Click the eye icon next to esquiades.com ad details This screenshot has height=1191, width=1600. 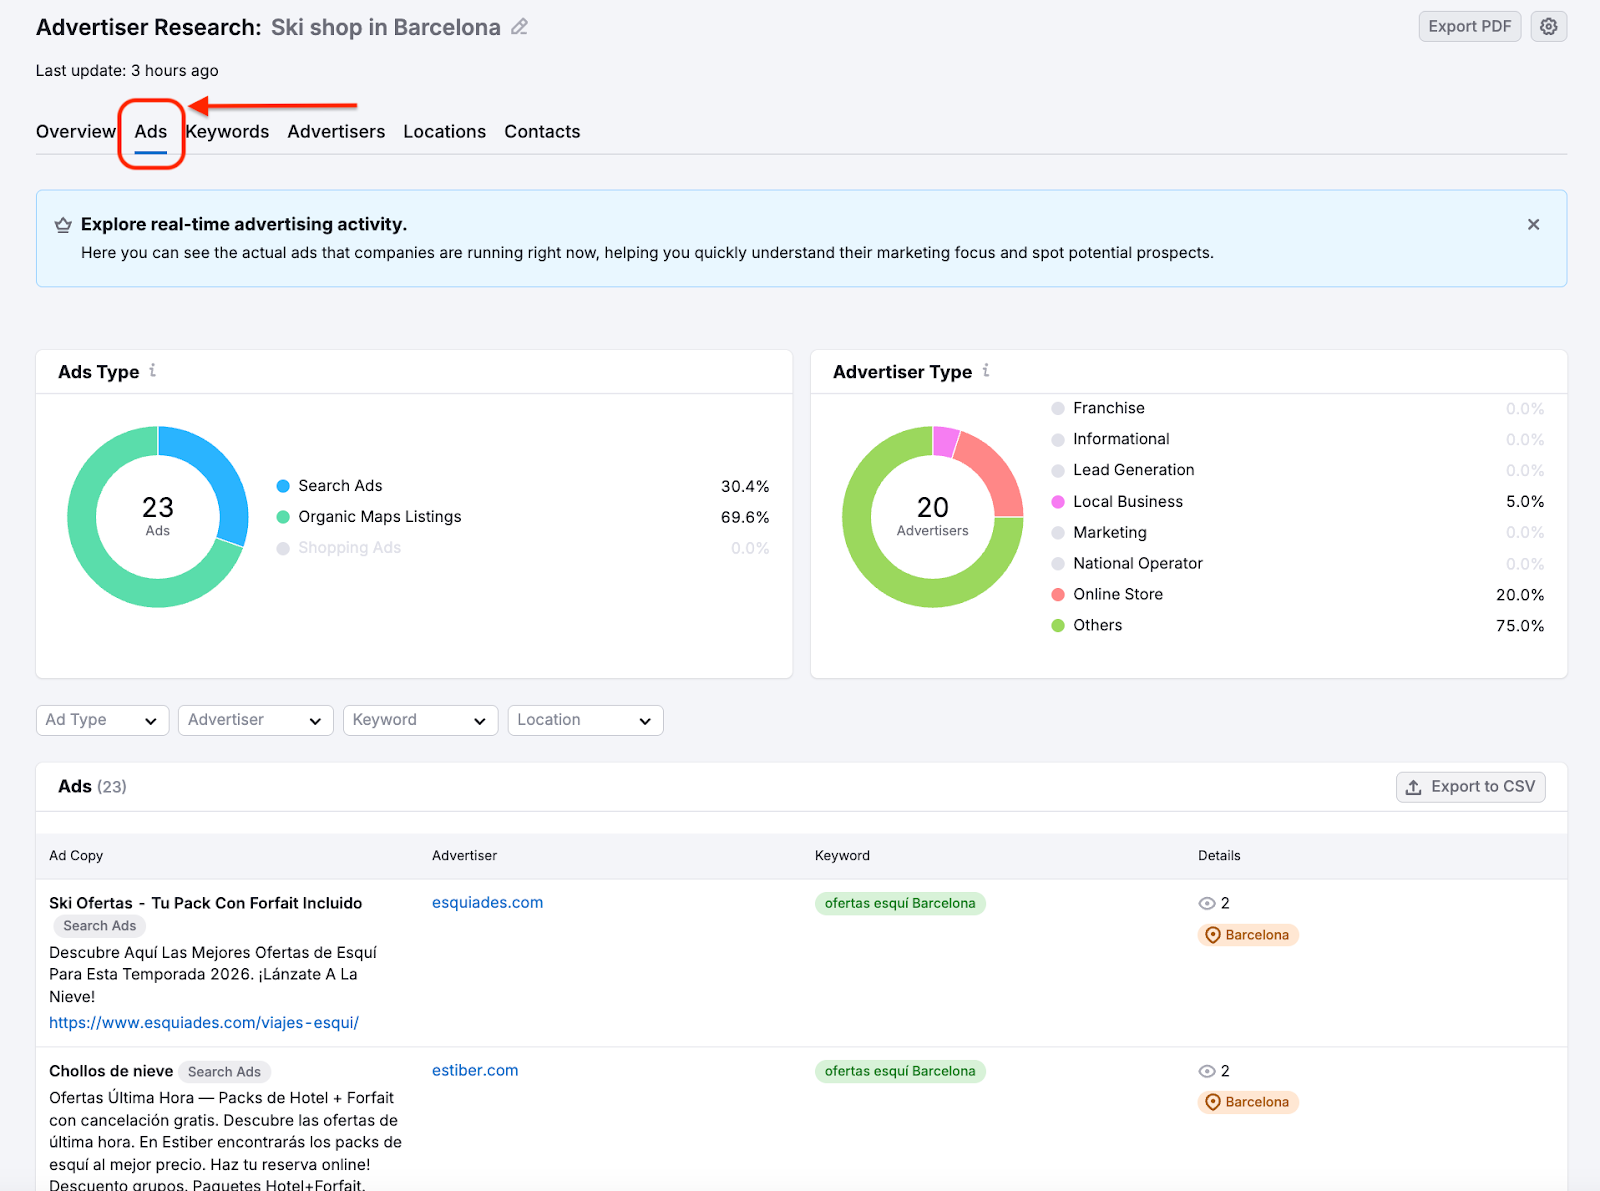coord(1207,903)
